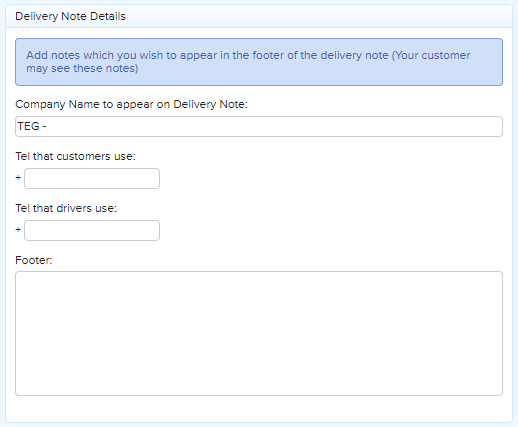This screenshot has width=518, height=427.
Task: Click plus sign before customers telephone field
Action: (18, 178)
